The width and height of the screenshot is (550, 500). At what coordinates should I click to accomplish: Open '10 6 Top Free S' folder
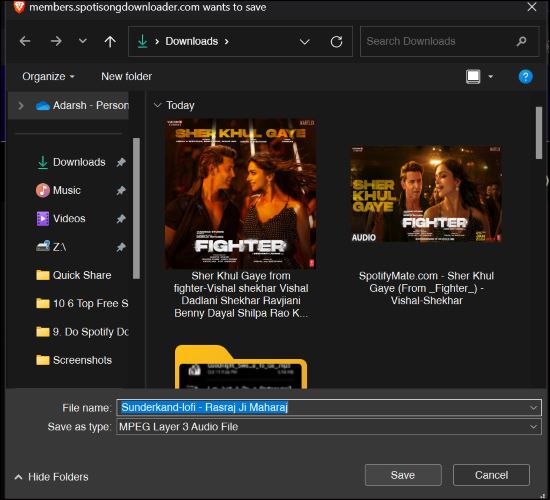point(82,303)
